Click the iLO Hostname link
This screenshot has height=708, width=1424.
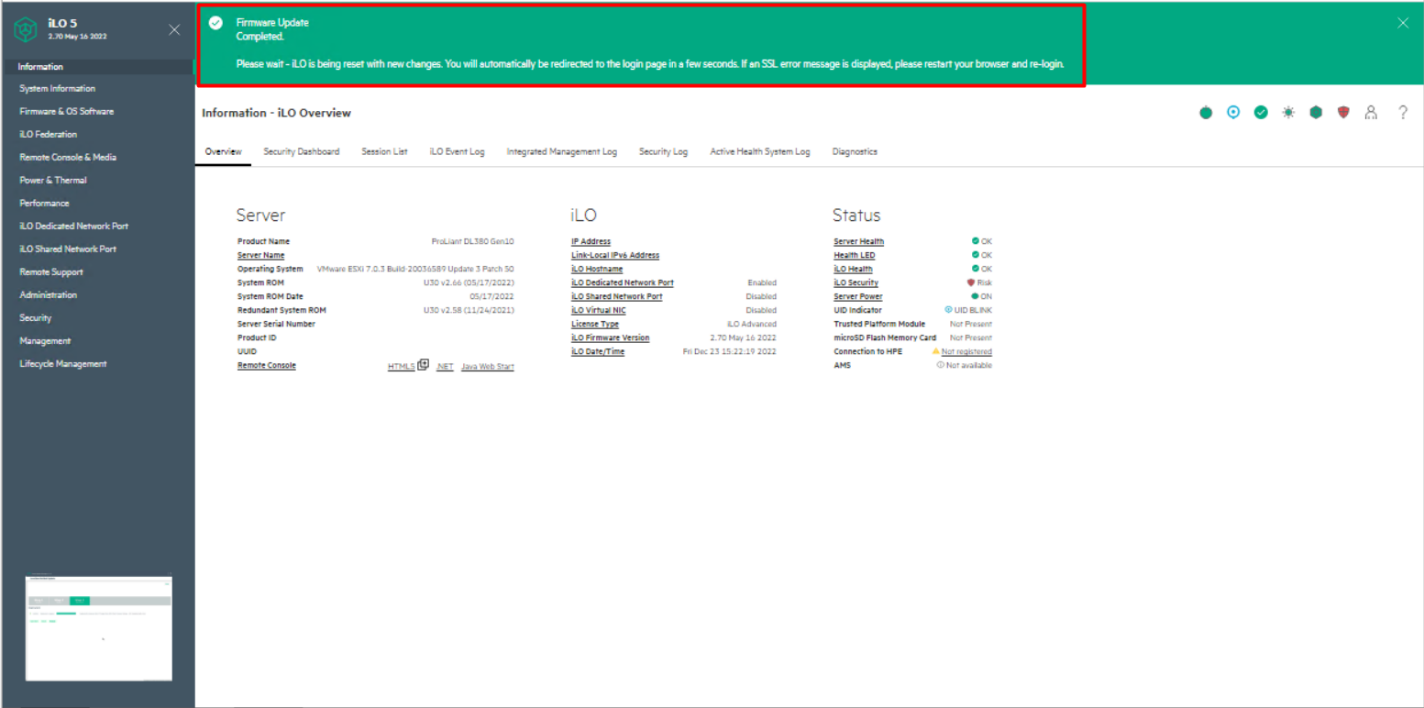coord(597,269)
